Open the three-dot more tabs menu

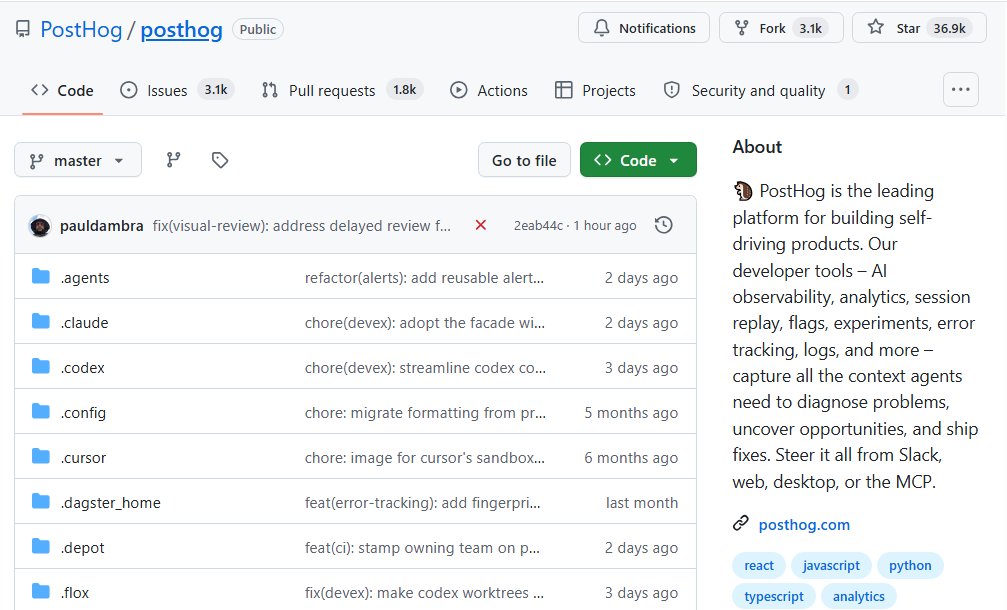pos(961,90)
